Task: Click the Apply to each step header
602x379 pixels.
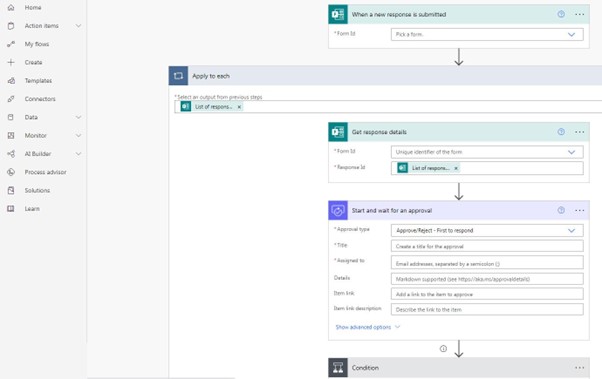Action: pos(385,76)
